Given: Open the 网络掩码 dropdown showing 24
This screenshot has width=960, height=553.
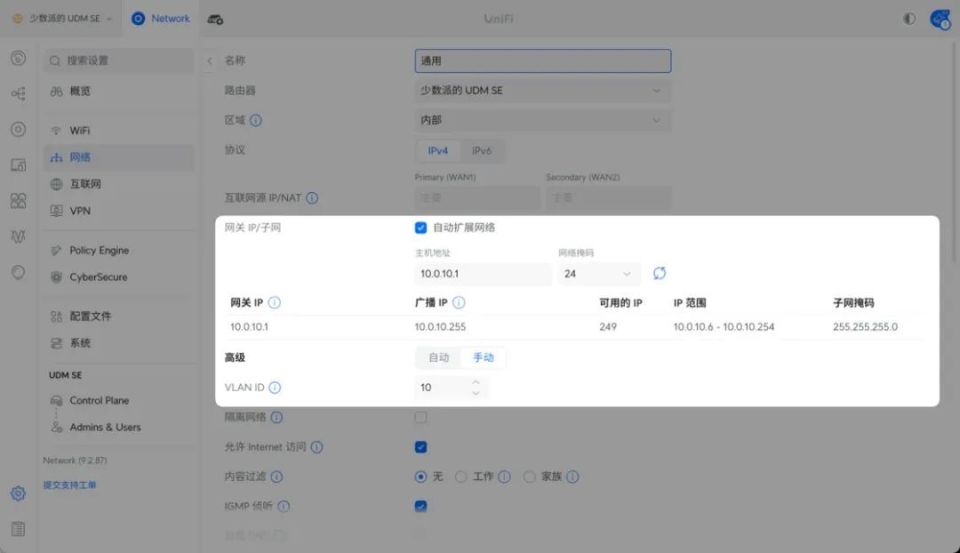Looking at the screenshot, I should [x=599, y=274].
